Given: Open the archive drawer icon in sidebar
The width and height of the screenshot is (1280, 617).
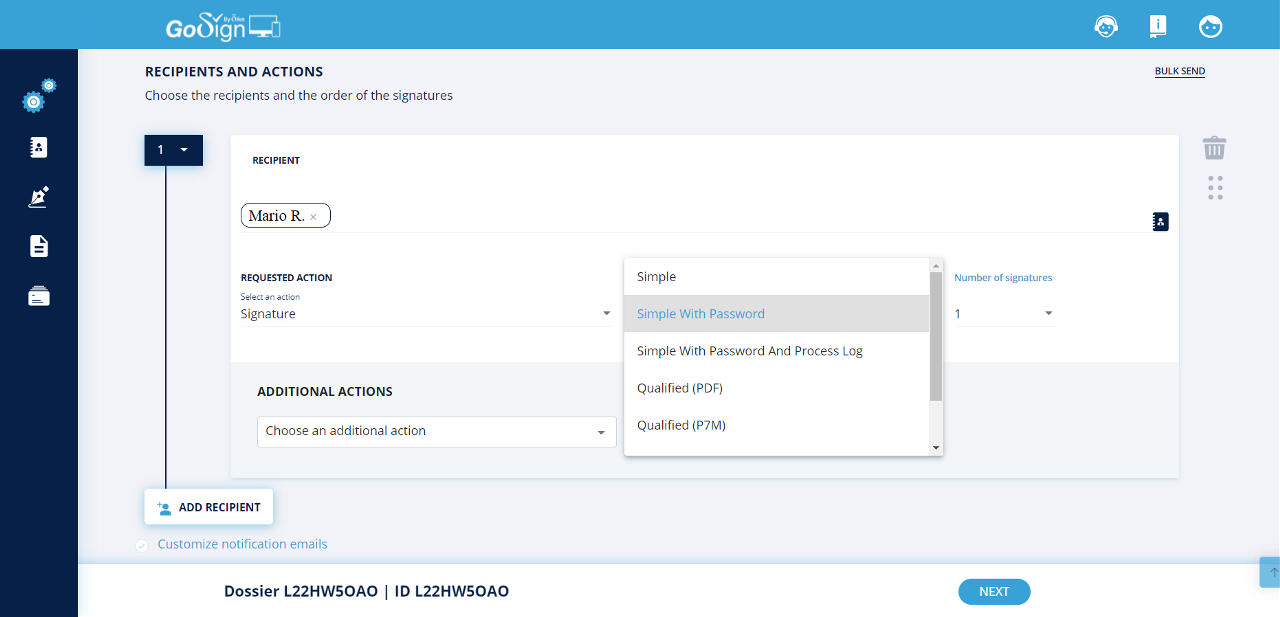Looking at the screenshot, I should coord(38,296).
